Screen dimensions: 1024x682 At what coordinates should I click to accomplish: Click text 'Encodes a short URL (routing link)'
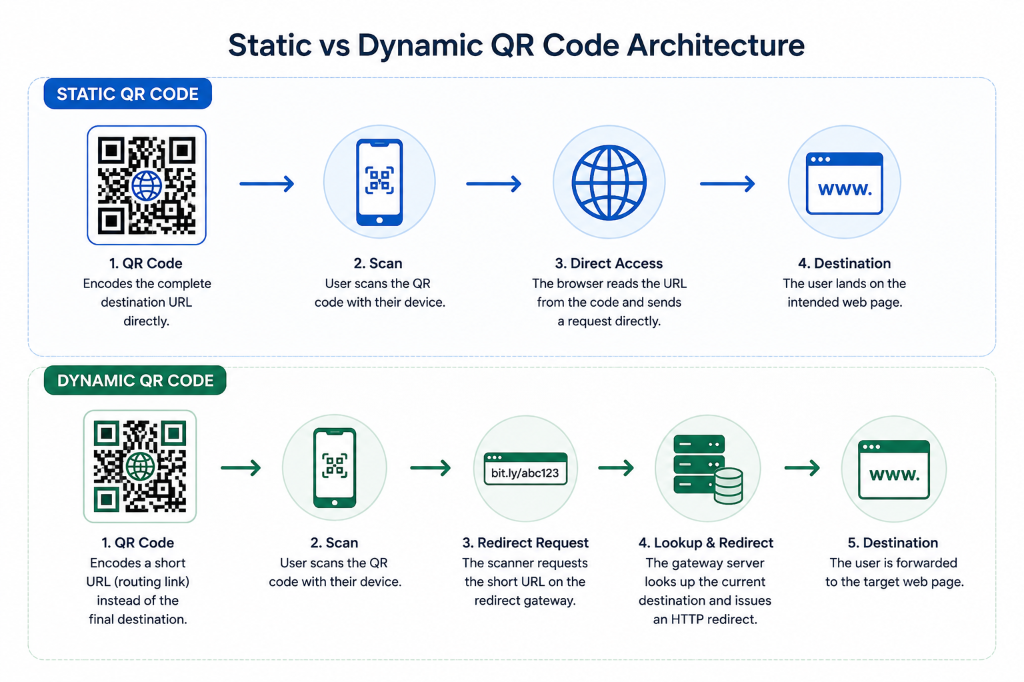138,572
